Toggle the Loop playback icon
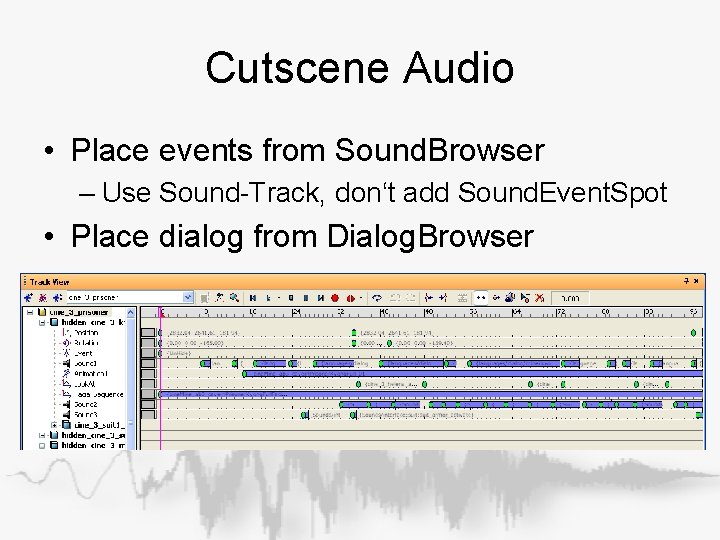This screenshot has height=540, width=720. [377, 298]
